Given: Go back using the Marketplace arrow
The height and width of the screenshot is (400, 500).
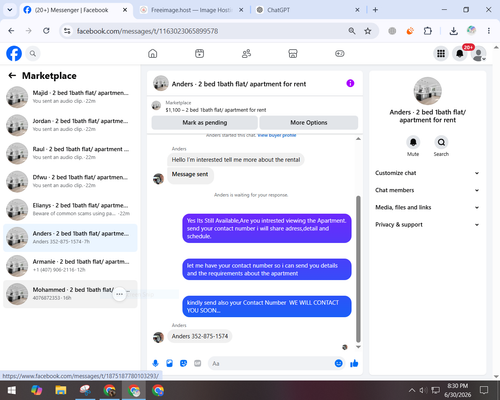Looking at the screenshot, I should (x=12, y=76).
